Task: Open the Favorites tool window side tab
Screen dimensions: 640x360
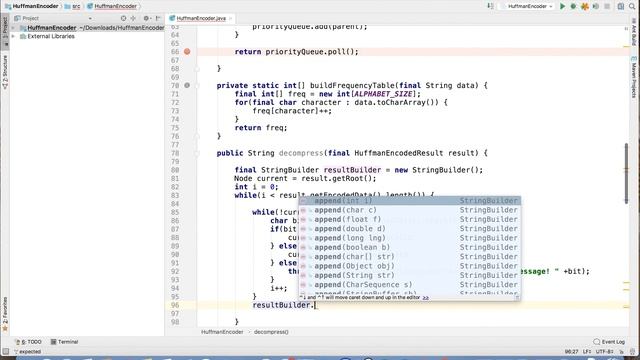Action: point(5,313)
